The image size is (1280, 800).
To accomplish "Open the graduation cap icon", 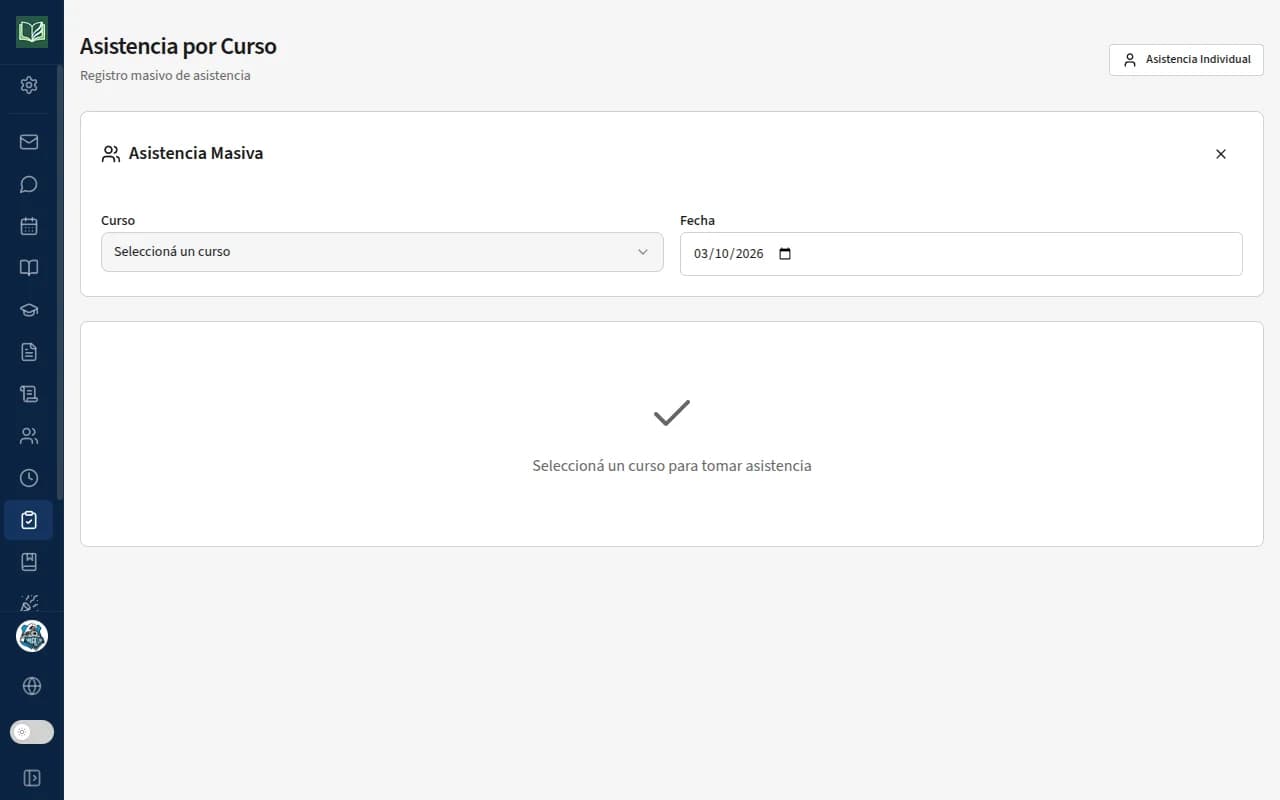I will click(29, 310).
